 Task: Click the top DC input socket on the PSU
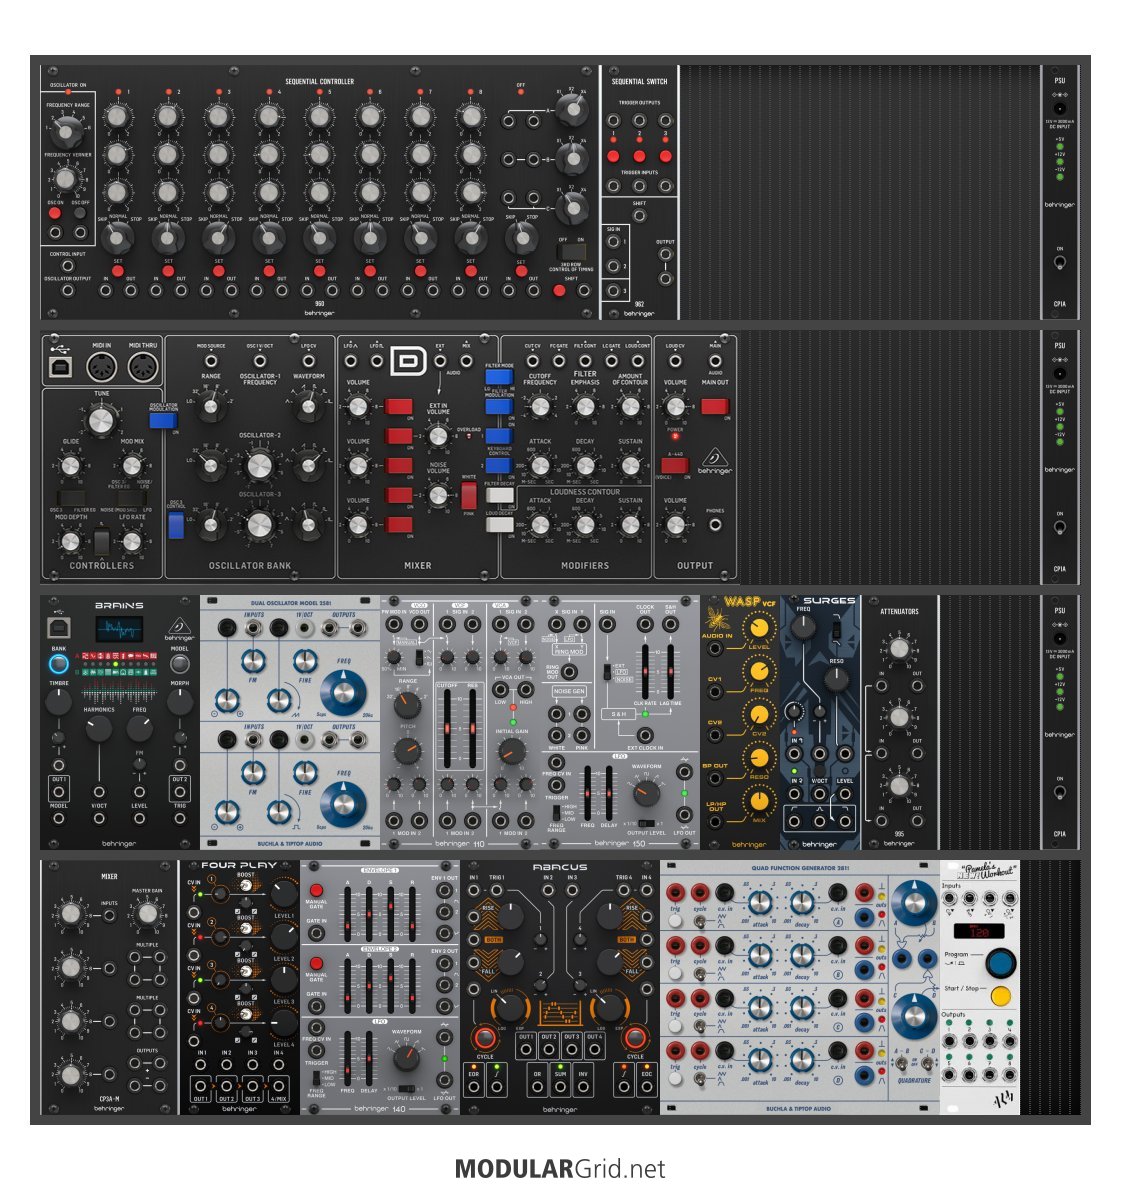1060,108
